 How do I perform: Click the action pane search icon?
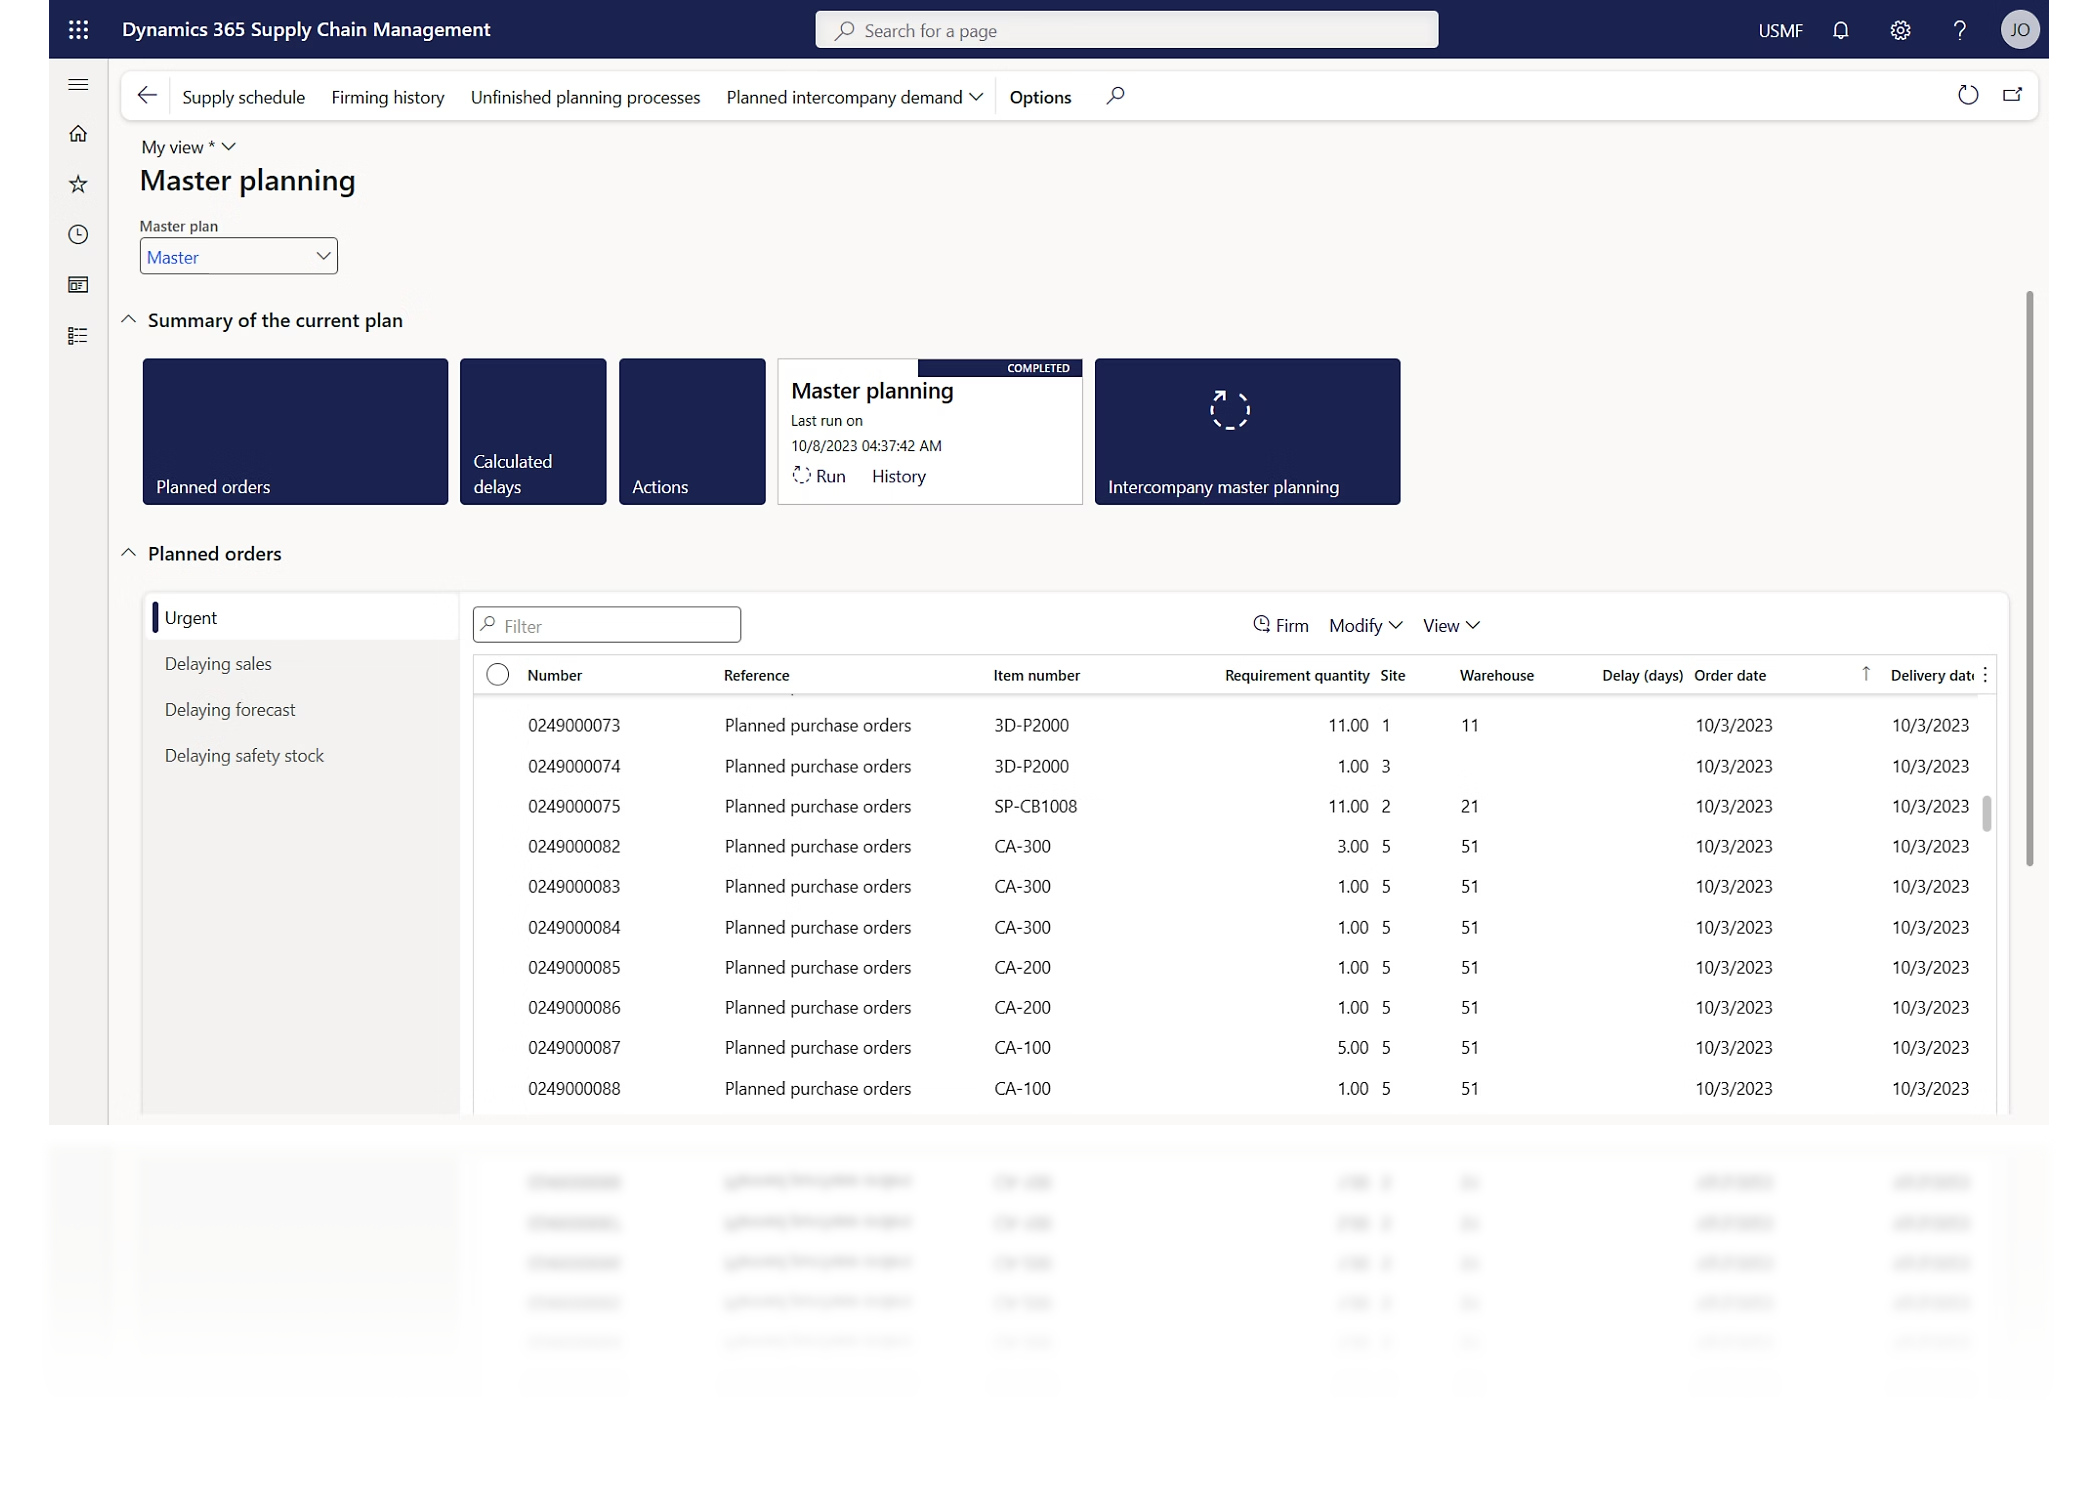point(1115,96)
